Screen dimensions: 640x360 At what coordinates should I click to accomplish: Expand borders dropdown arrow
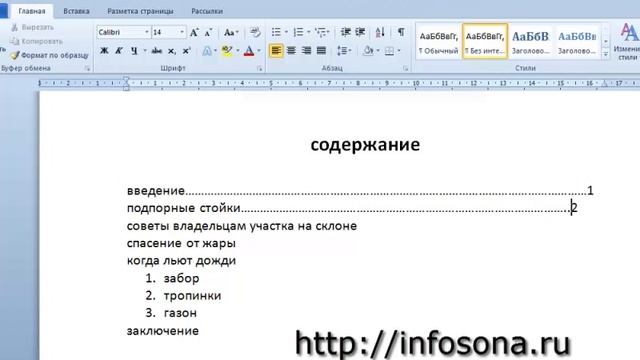click(x=399, y=51)
